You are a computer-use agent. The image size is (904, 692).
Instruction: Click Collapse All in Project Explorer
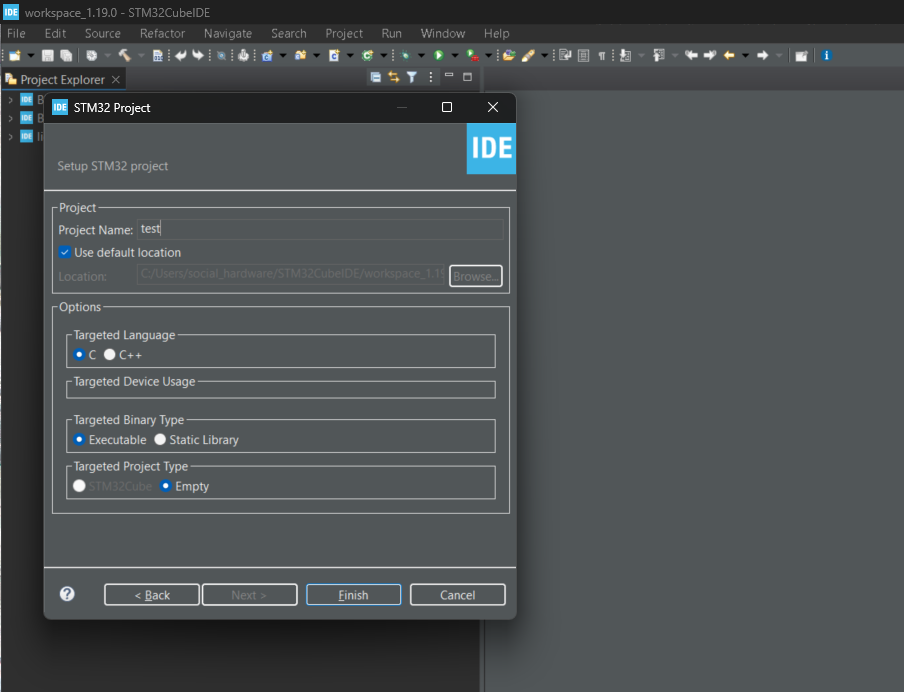point(375,77)
